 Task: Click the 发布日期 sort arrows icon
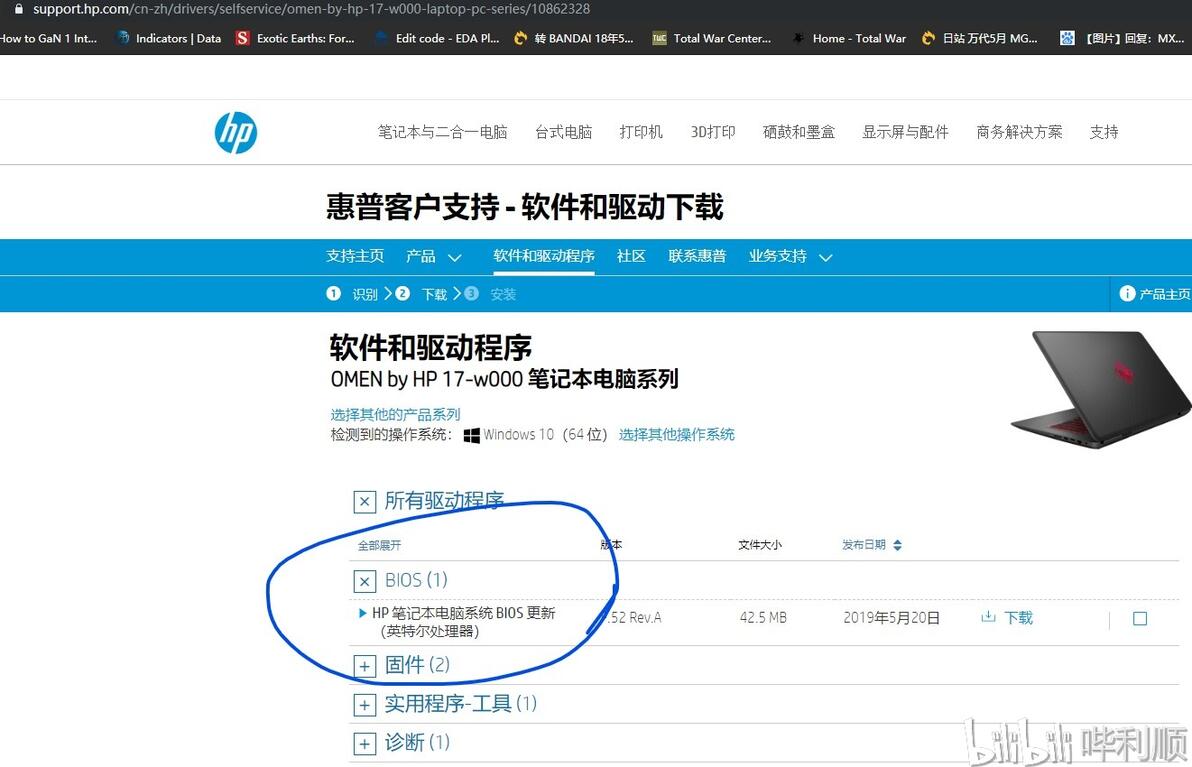[898, 545]
